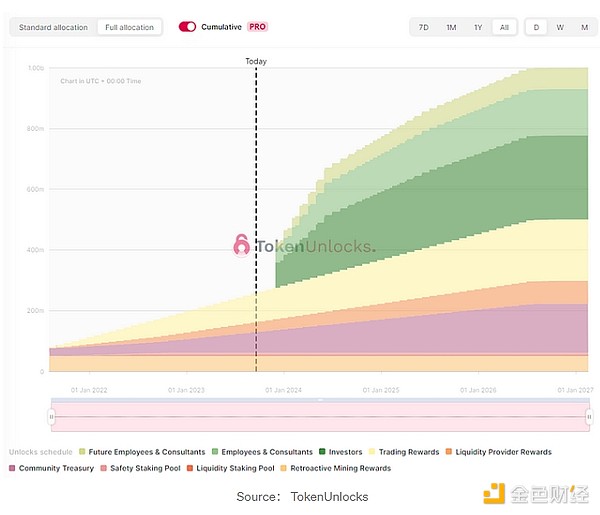Click the TokenUnlocks padlock logo watermark

241,244
